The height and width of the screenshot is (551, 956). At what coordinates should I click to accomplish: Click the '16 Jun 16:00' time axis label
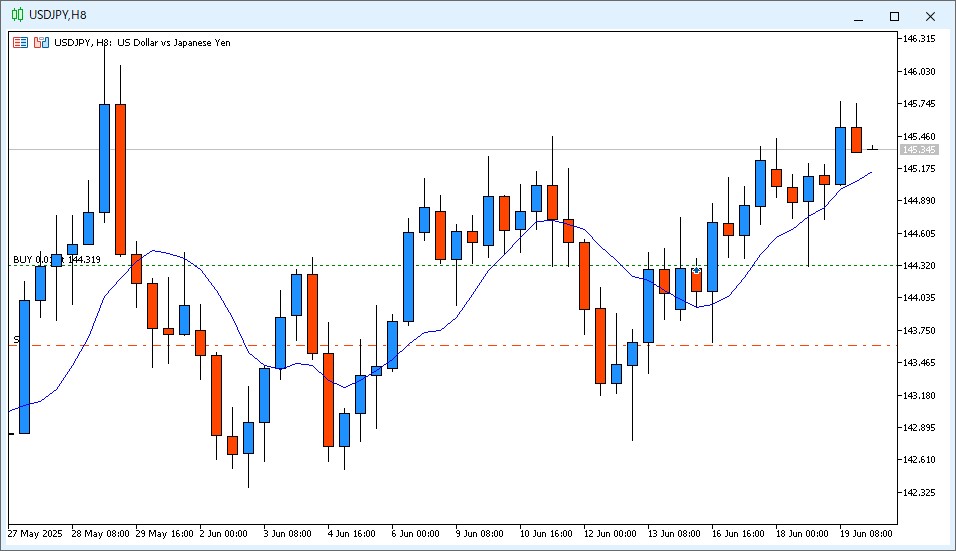click(738, 534)
